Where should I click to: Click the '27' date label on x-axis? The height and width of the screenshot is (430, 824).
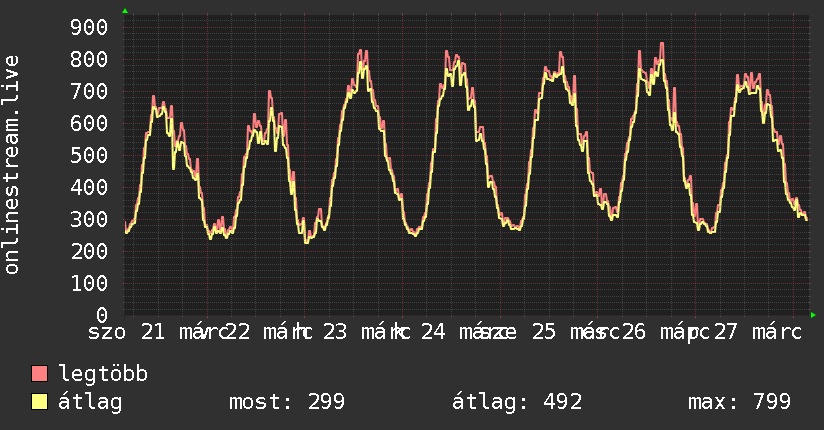[x=725, y=332]
